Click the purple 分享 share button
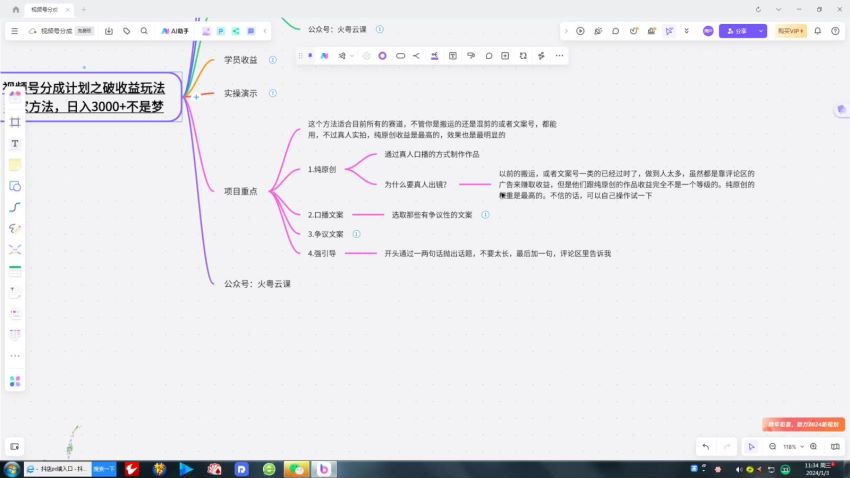Viewport: 850px width, 478px height. (x=736, y=31)
